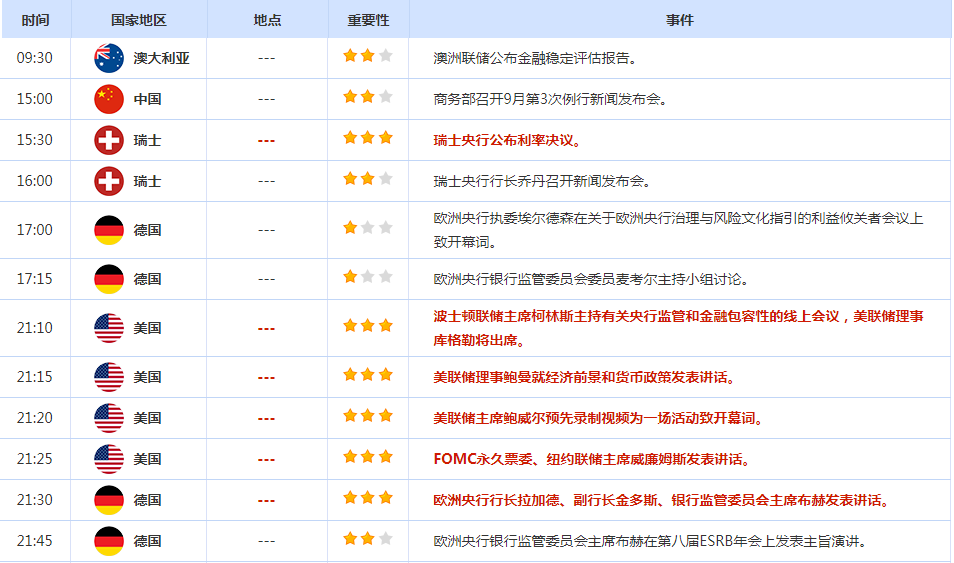Select the 21:10 time cell
This screenshot has height=563, width=954.
click(35, 328)
